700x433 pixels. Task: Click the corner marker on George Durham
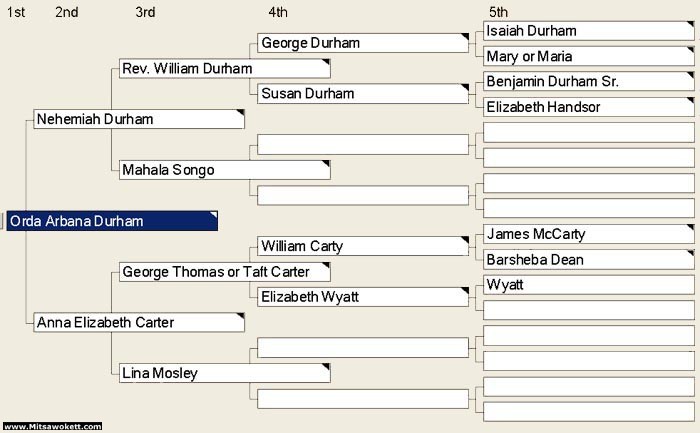pyautogui.click(x=465, y=36)
